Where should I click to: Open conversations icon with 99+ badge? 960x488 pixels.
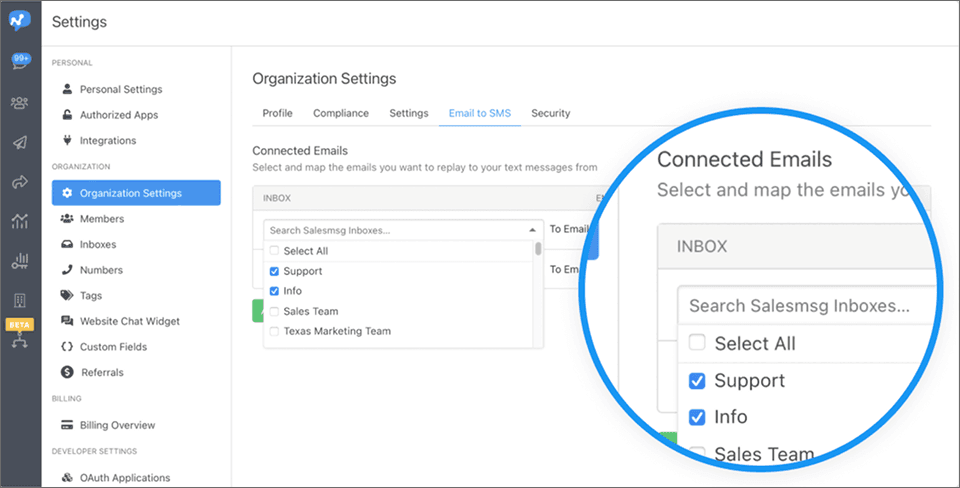[x=20, y=62]
